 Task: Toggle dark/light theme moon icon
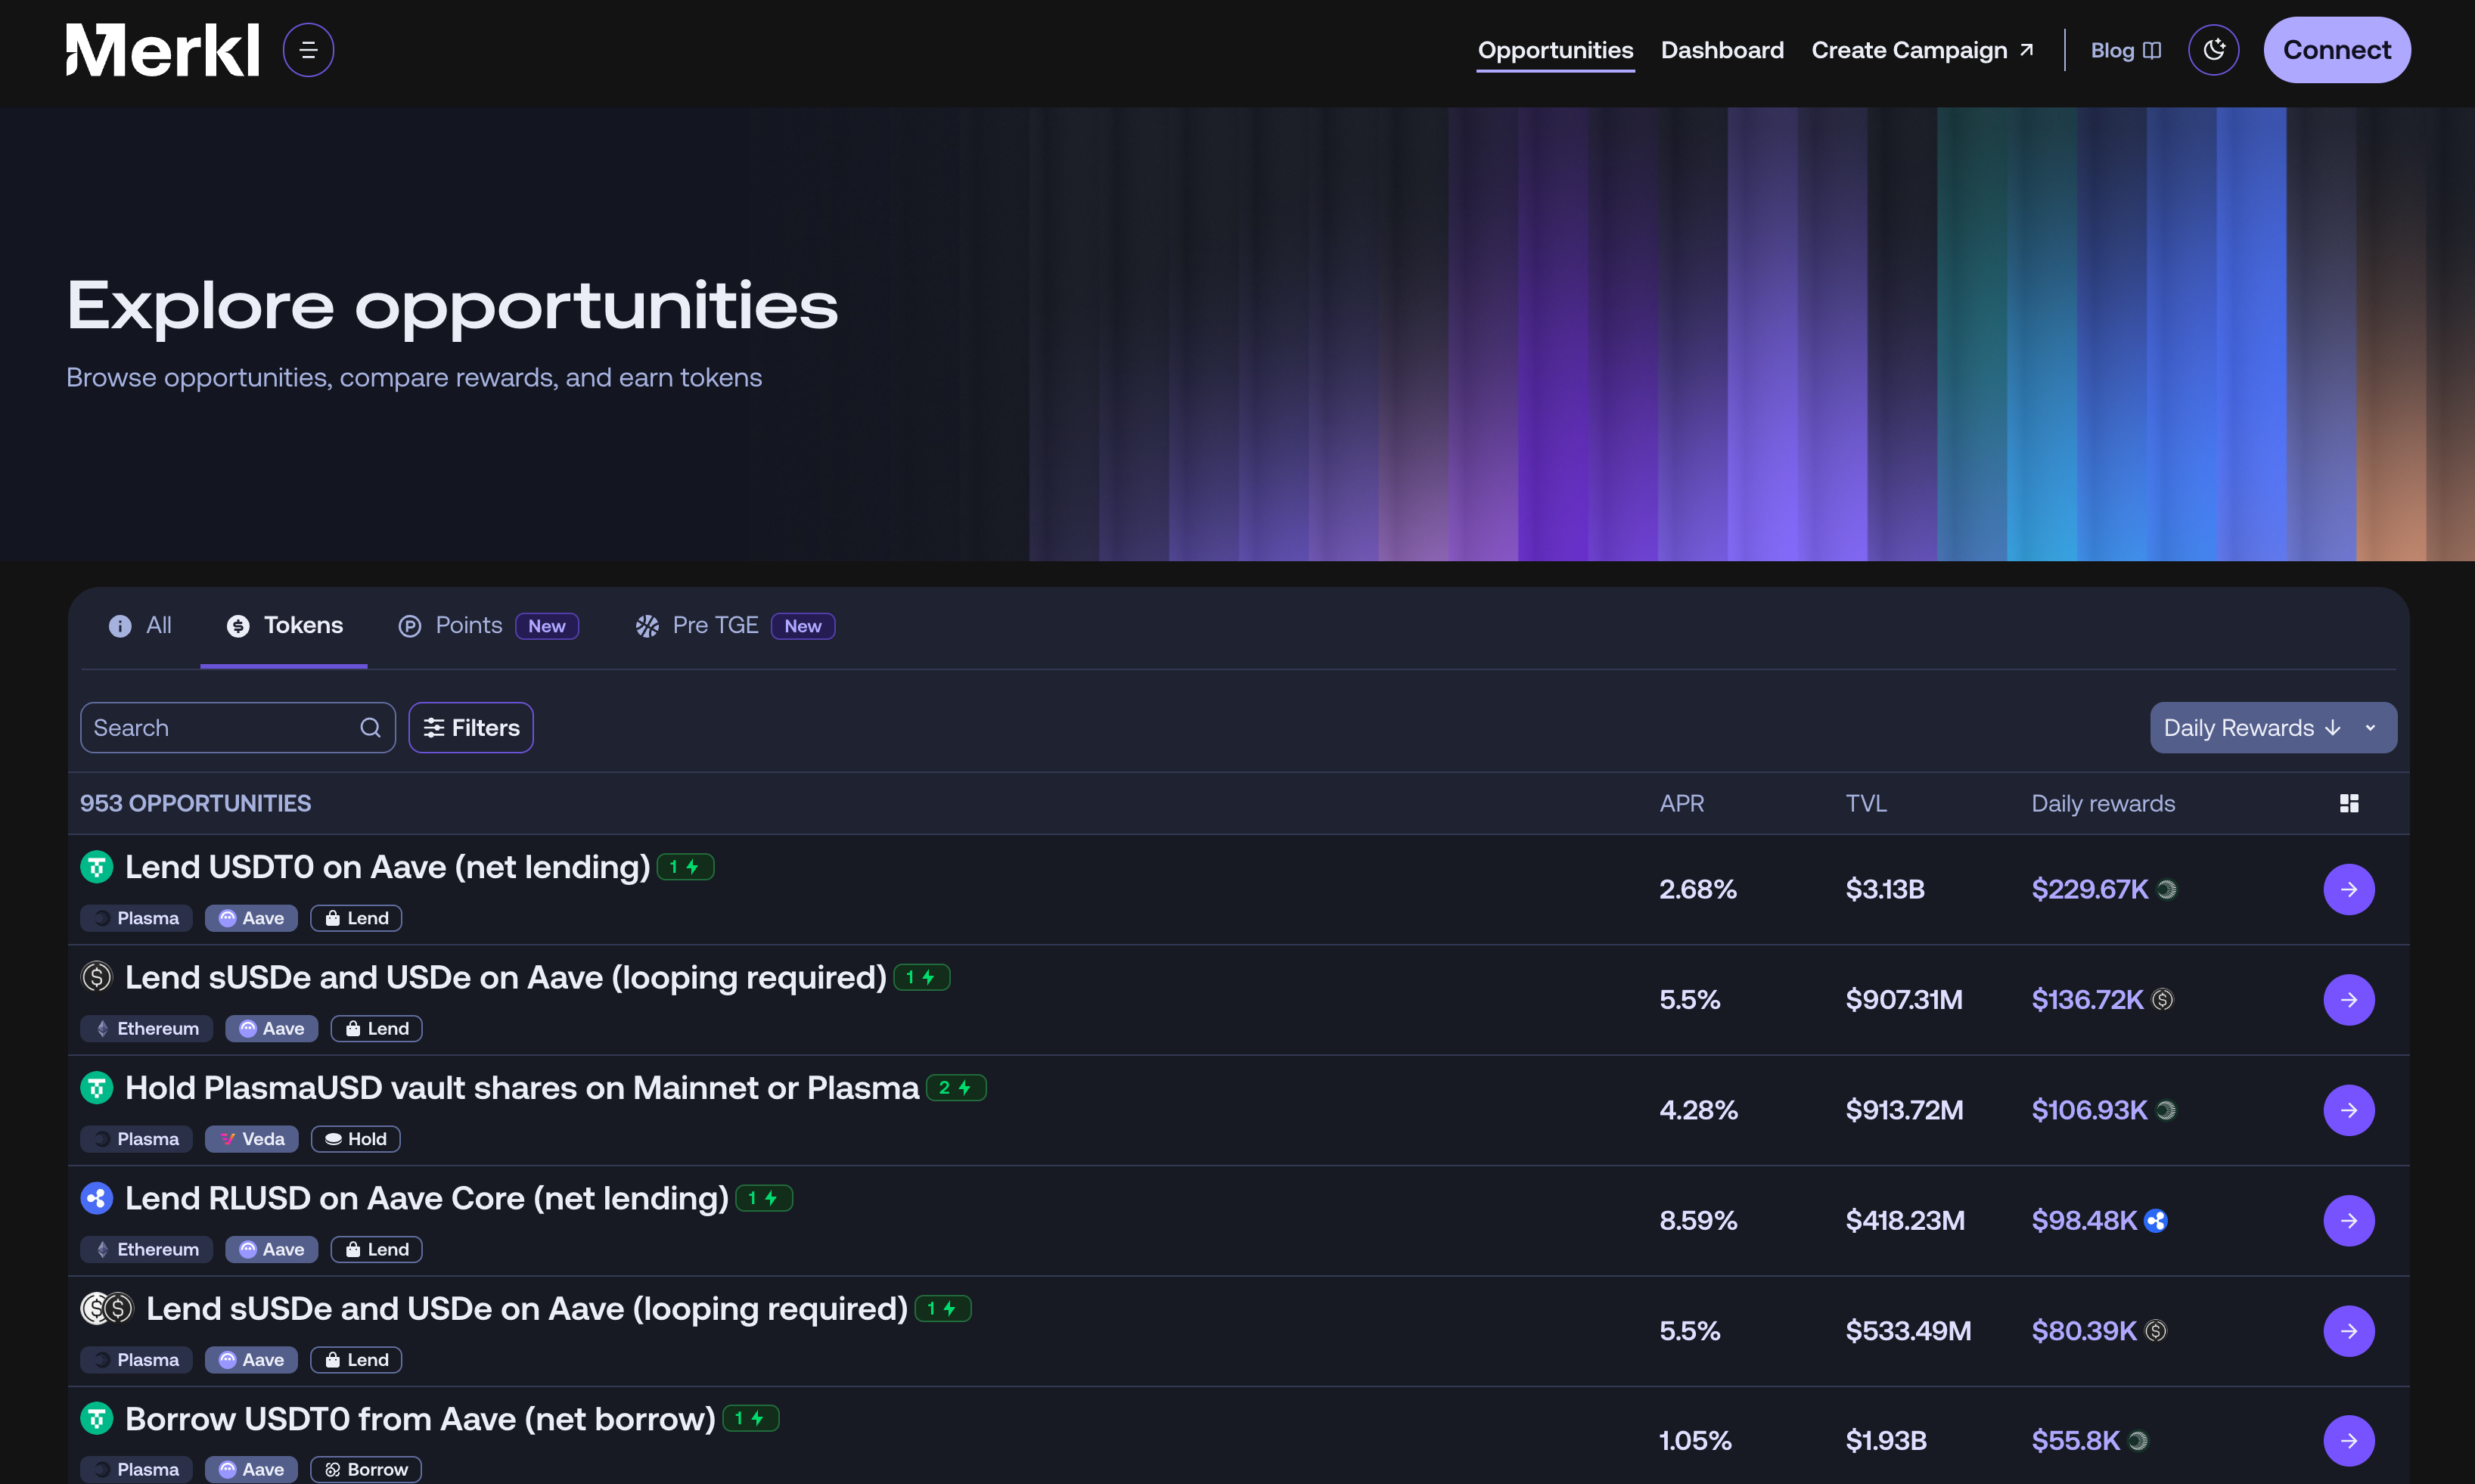tap(2213, 50)
